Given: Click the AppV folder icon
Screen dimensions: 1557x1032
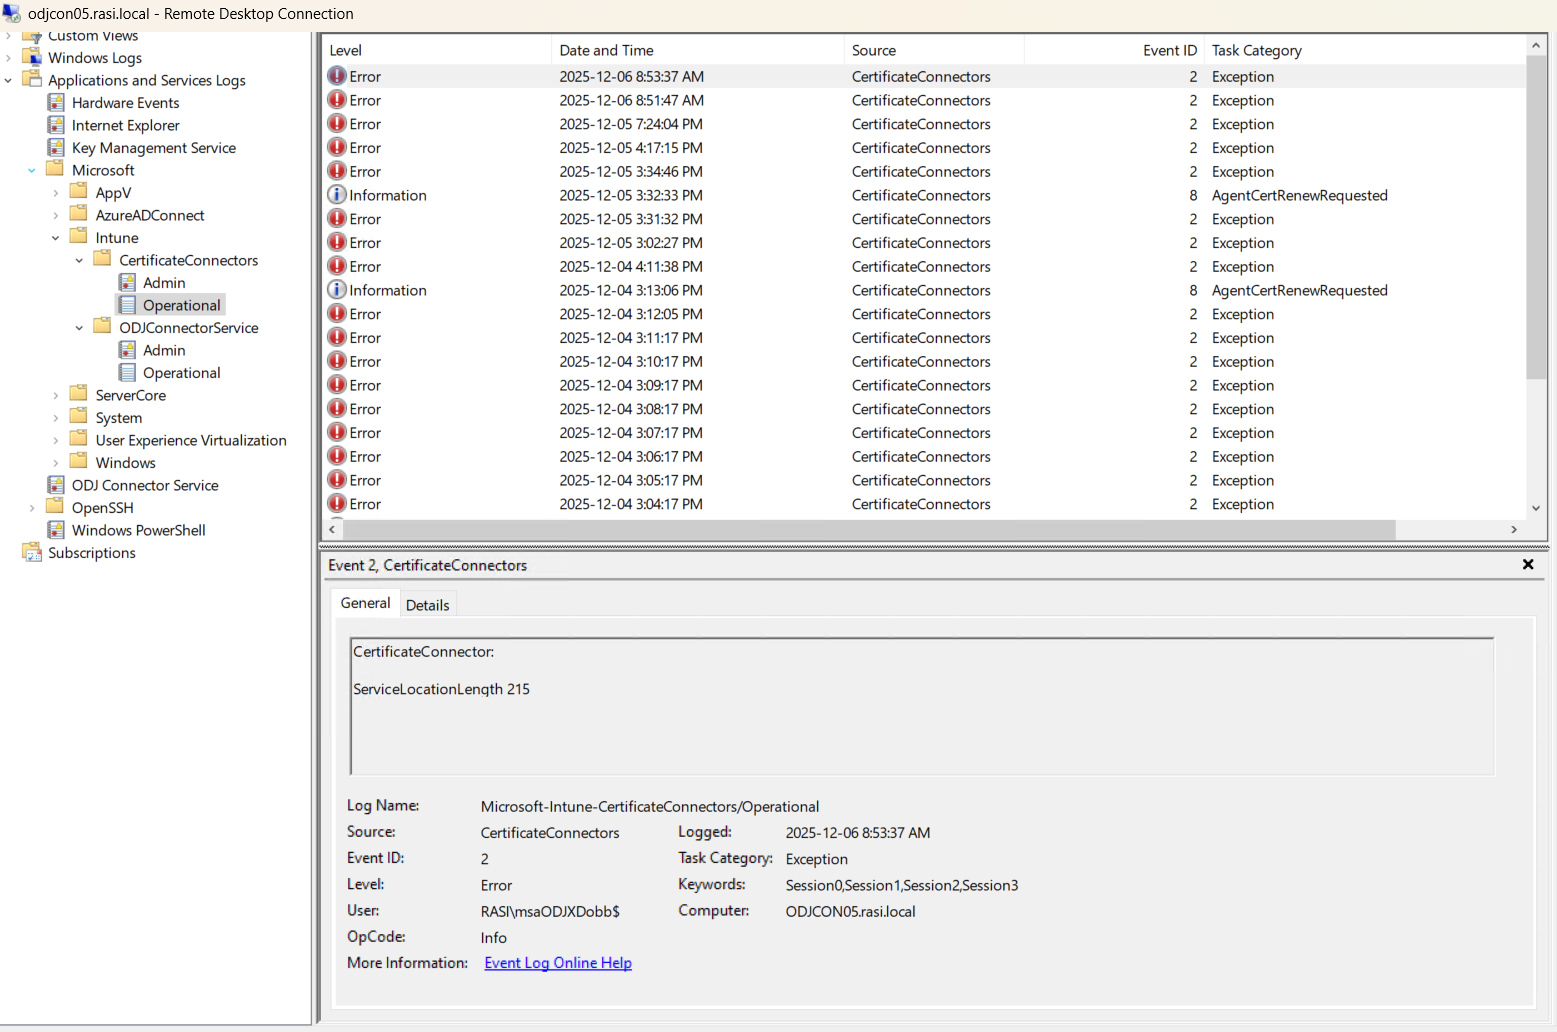Looking at the screenshot, I should point(79,192).
